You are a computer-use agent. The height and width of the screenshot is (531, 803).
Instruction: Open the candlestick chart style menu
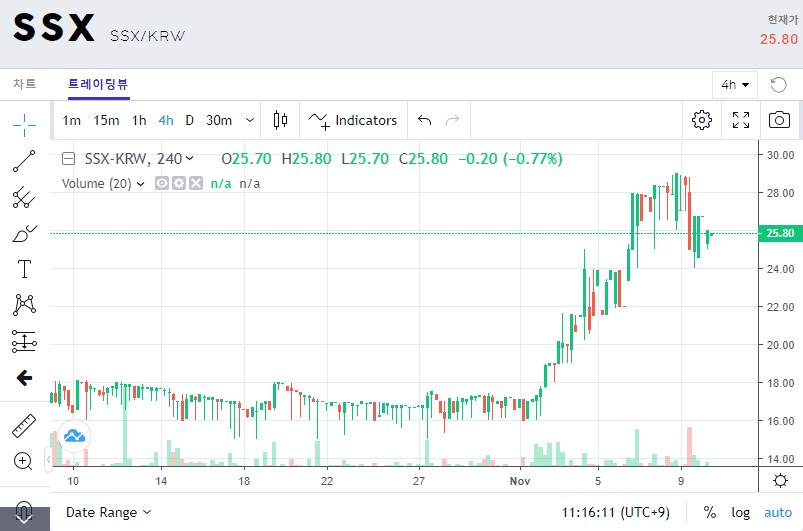[280, 120]
